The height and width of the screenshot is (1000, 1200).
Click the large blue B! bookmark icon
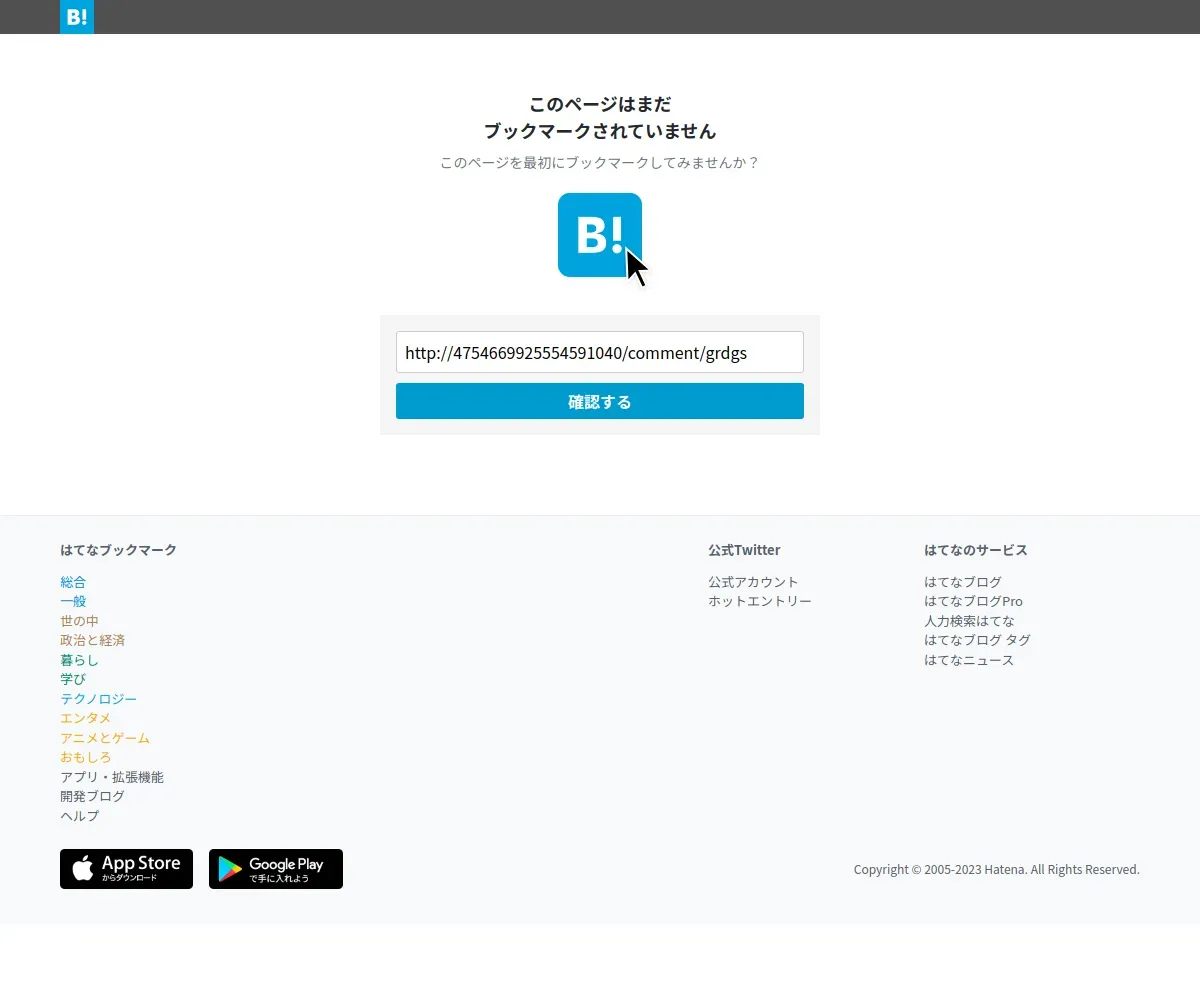(600, 235)
